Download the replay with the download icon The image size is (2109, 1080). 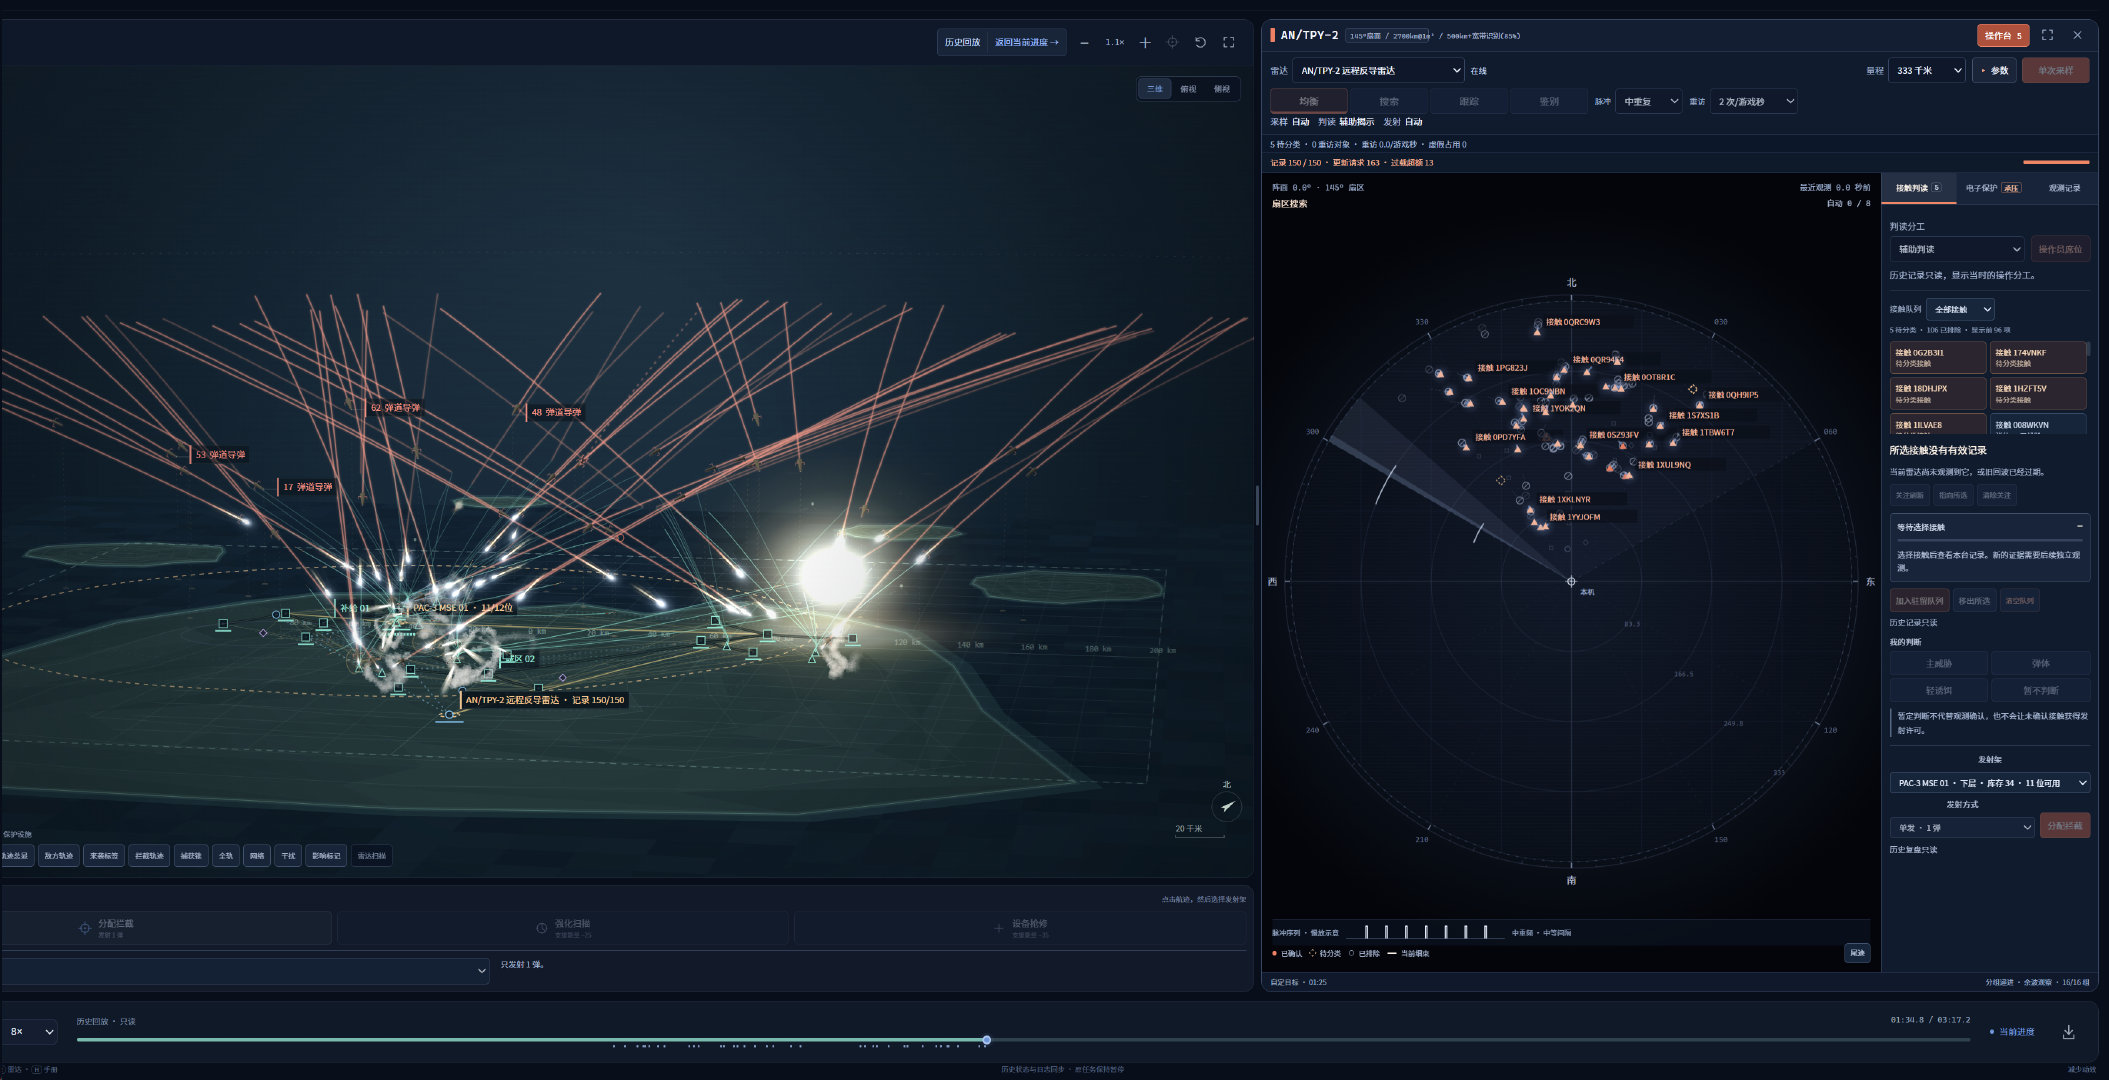[x=2068, y=1032]
